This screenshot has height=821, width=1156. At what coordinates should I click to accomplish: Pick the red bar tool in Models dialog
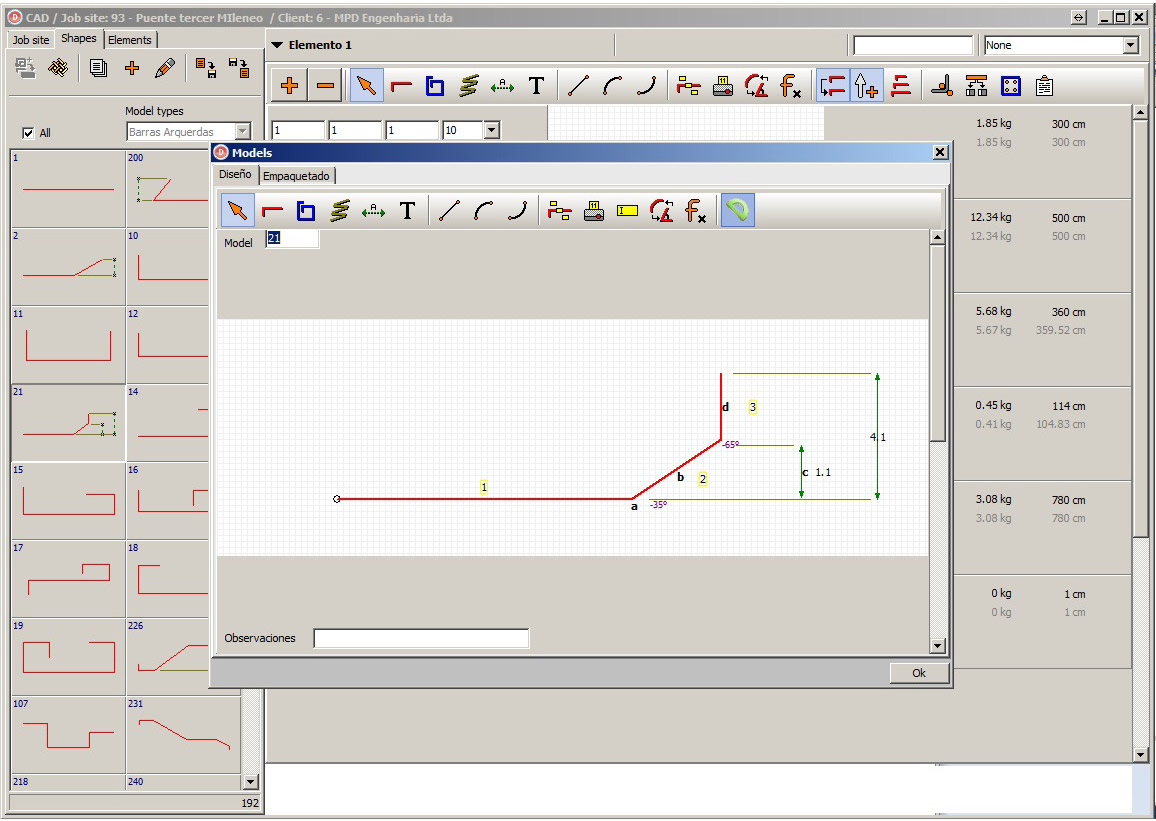click(272, 211)
